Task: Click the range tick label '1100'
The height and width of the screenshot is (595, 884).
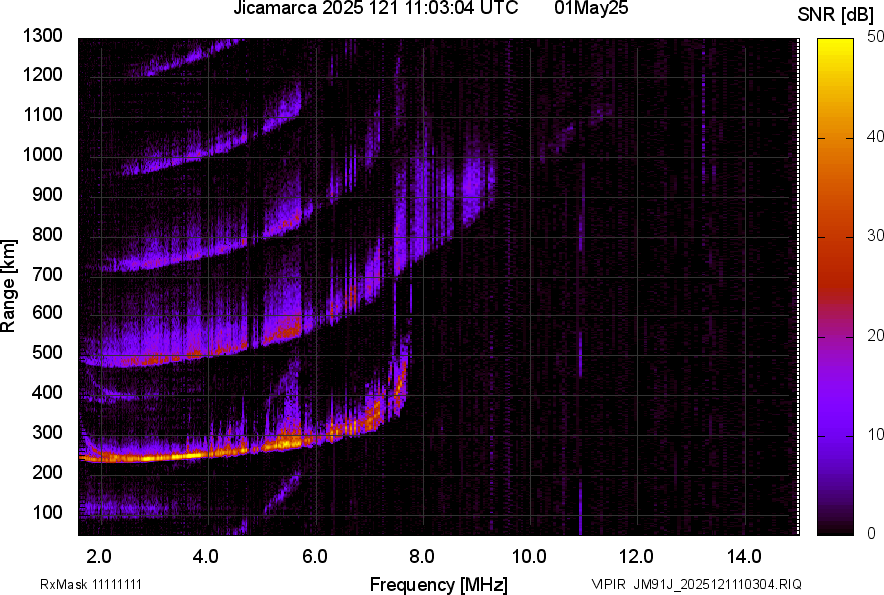Action: [x=42, y=115]
